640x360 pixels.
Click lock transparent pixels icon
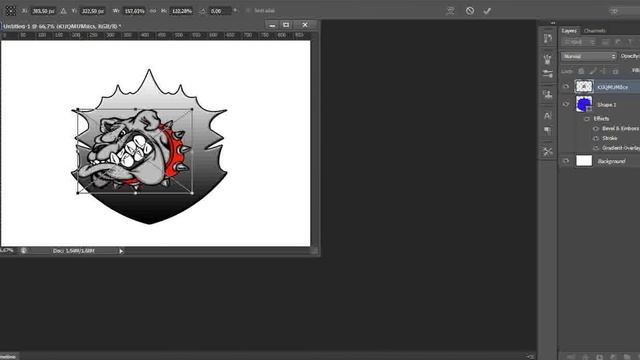(581, 71)
